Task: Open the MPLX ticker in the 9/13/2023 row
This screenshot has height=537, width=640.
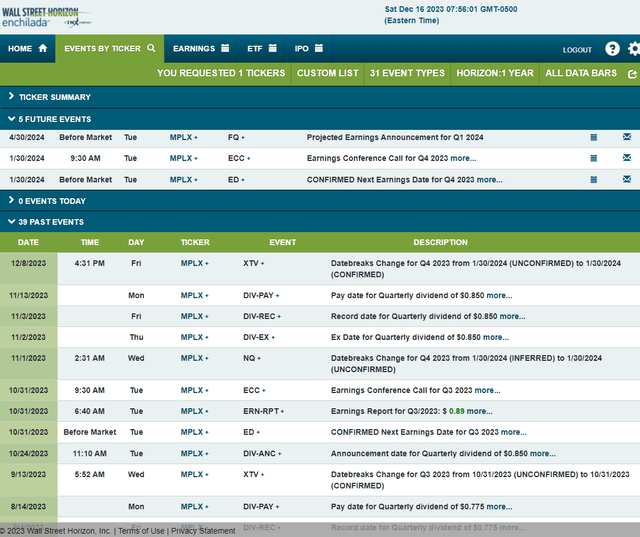Action: click(x=194, y=474)
